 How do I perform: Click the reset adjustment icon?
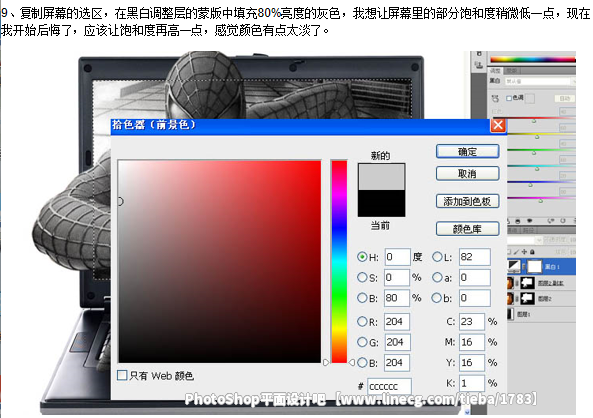click(x=563, y=221)
